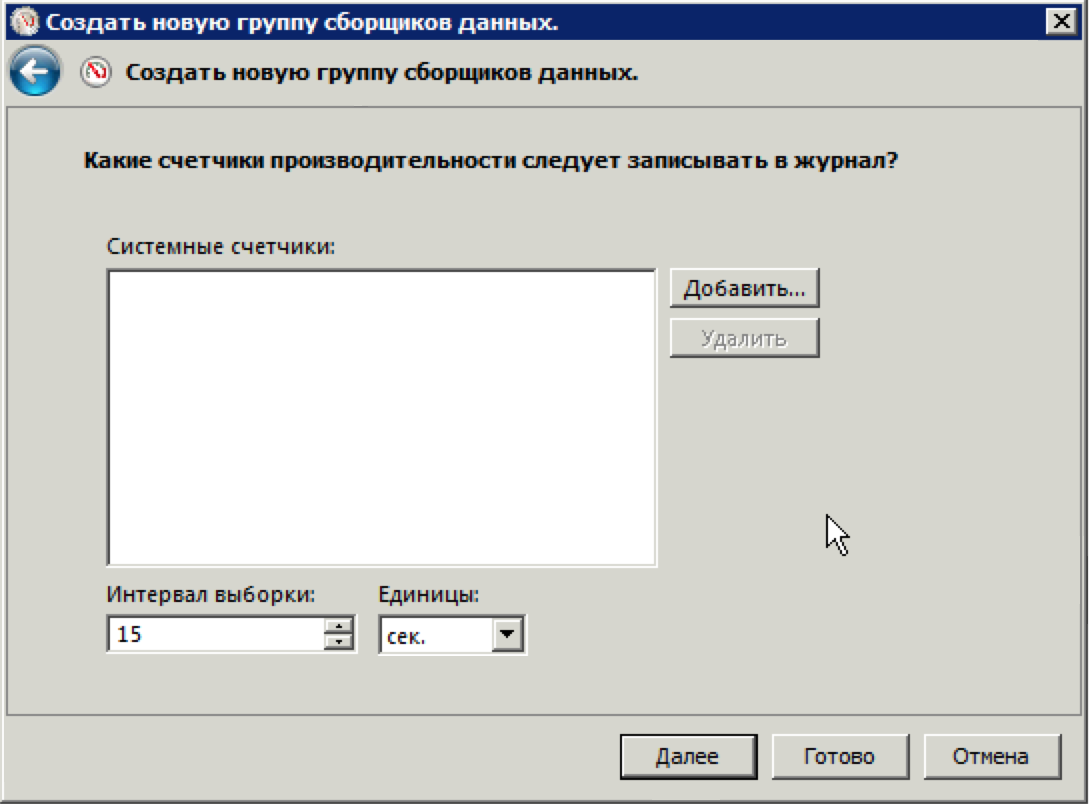Click the Интервал выборки label
This screenshot has width=1092, height=804.
pos(211,596)
